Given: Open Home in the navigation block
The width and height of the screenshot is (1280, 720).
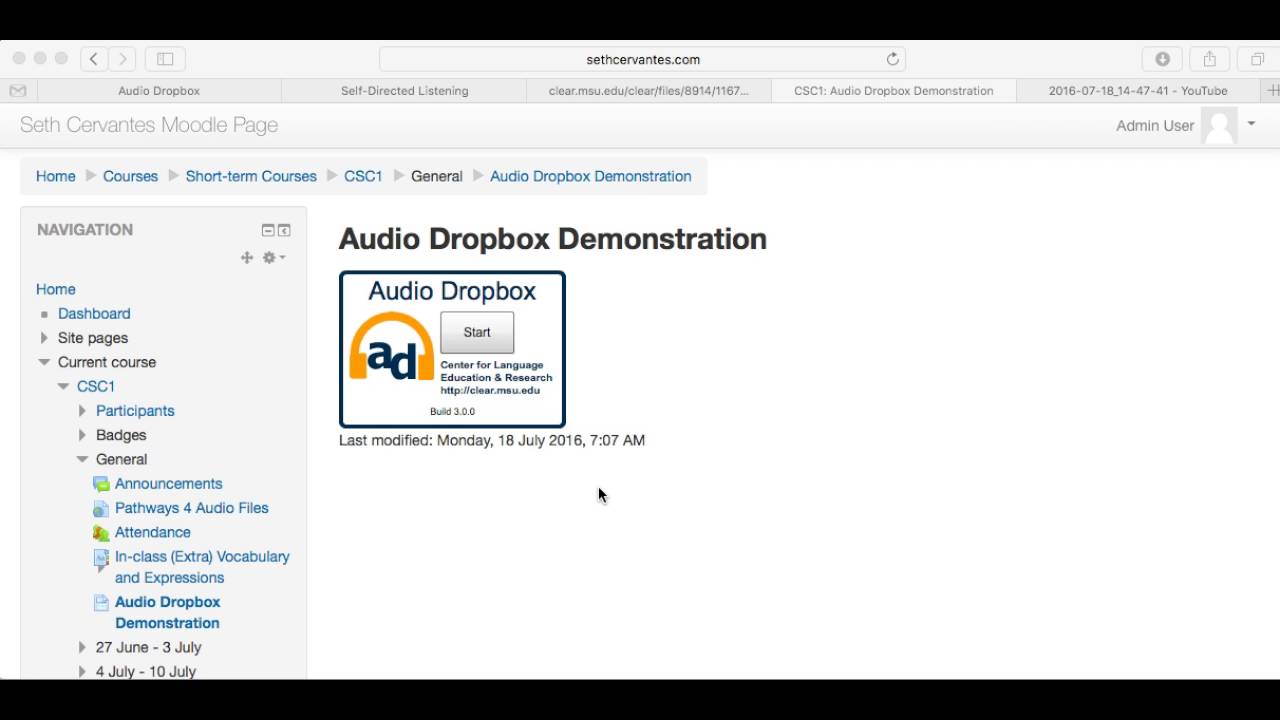Looking at the screenshot, I should coord(56,289).
